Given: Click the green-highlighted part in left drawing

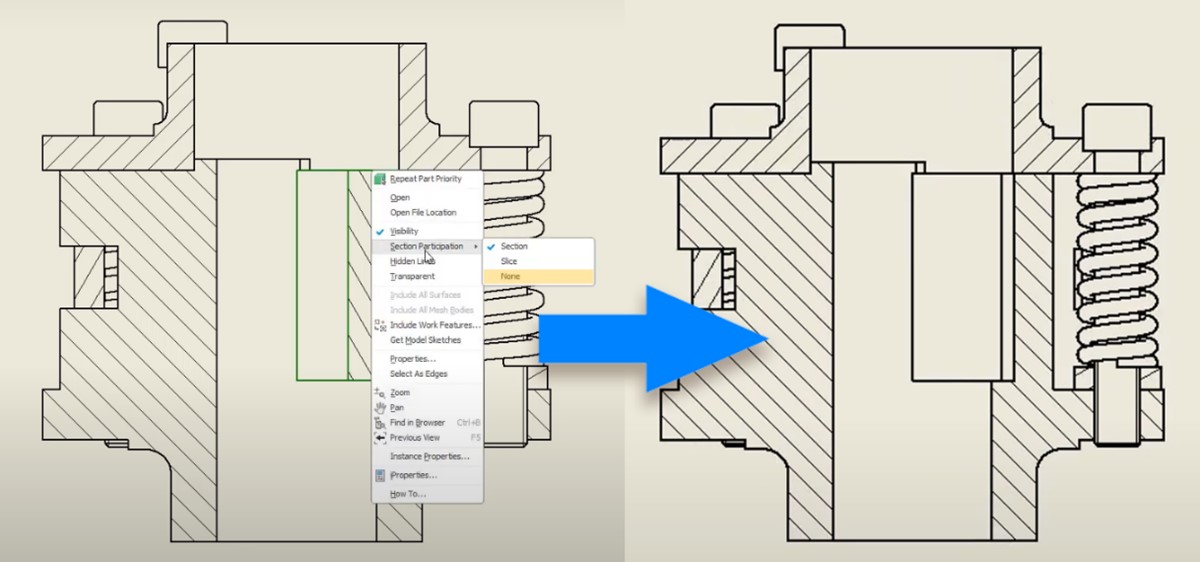Looking at the screenshot, I should [333, 275].
